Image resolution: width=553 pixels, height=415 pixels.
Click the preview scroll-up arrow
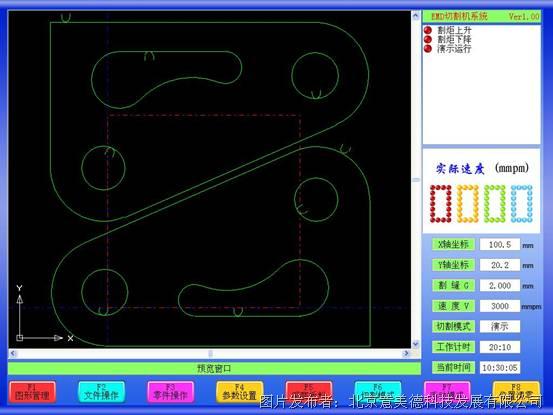pyautogui.click(x=416, y=16)
